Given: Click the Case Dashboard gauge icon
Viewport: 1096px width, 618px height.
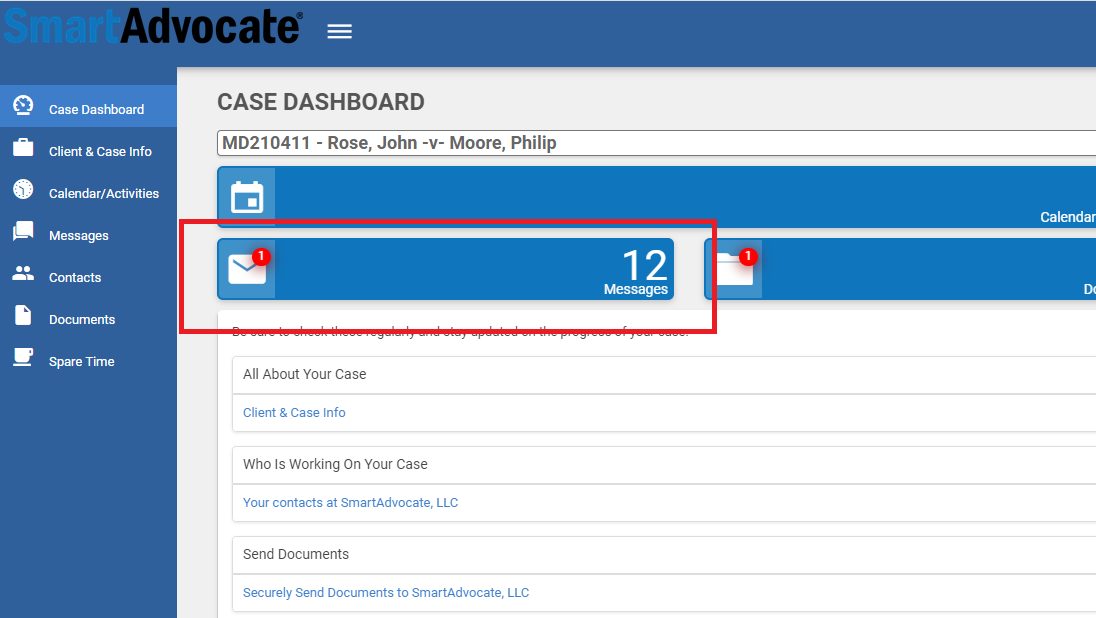Looking at the screenshot, I should (x=23, y=106).
